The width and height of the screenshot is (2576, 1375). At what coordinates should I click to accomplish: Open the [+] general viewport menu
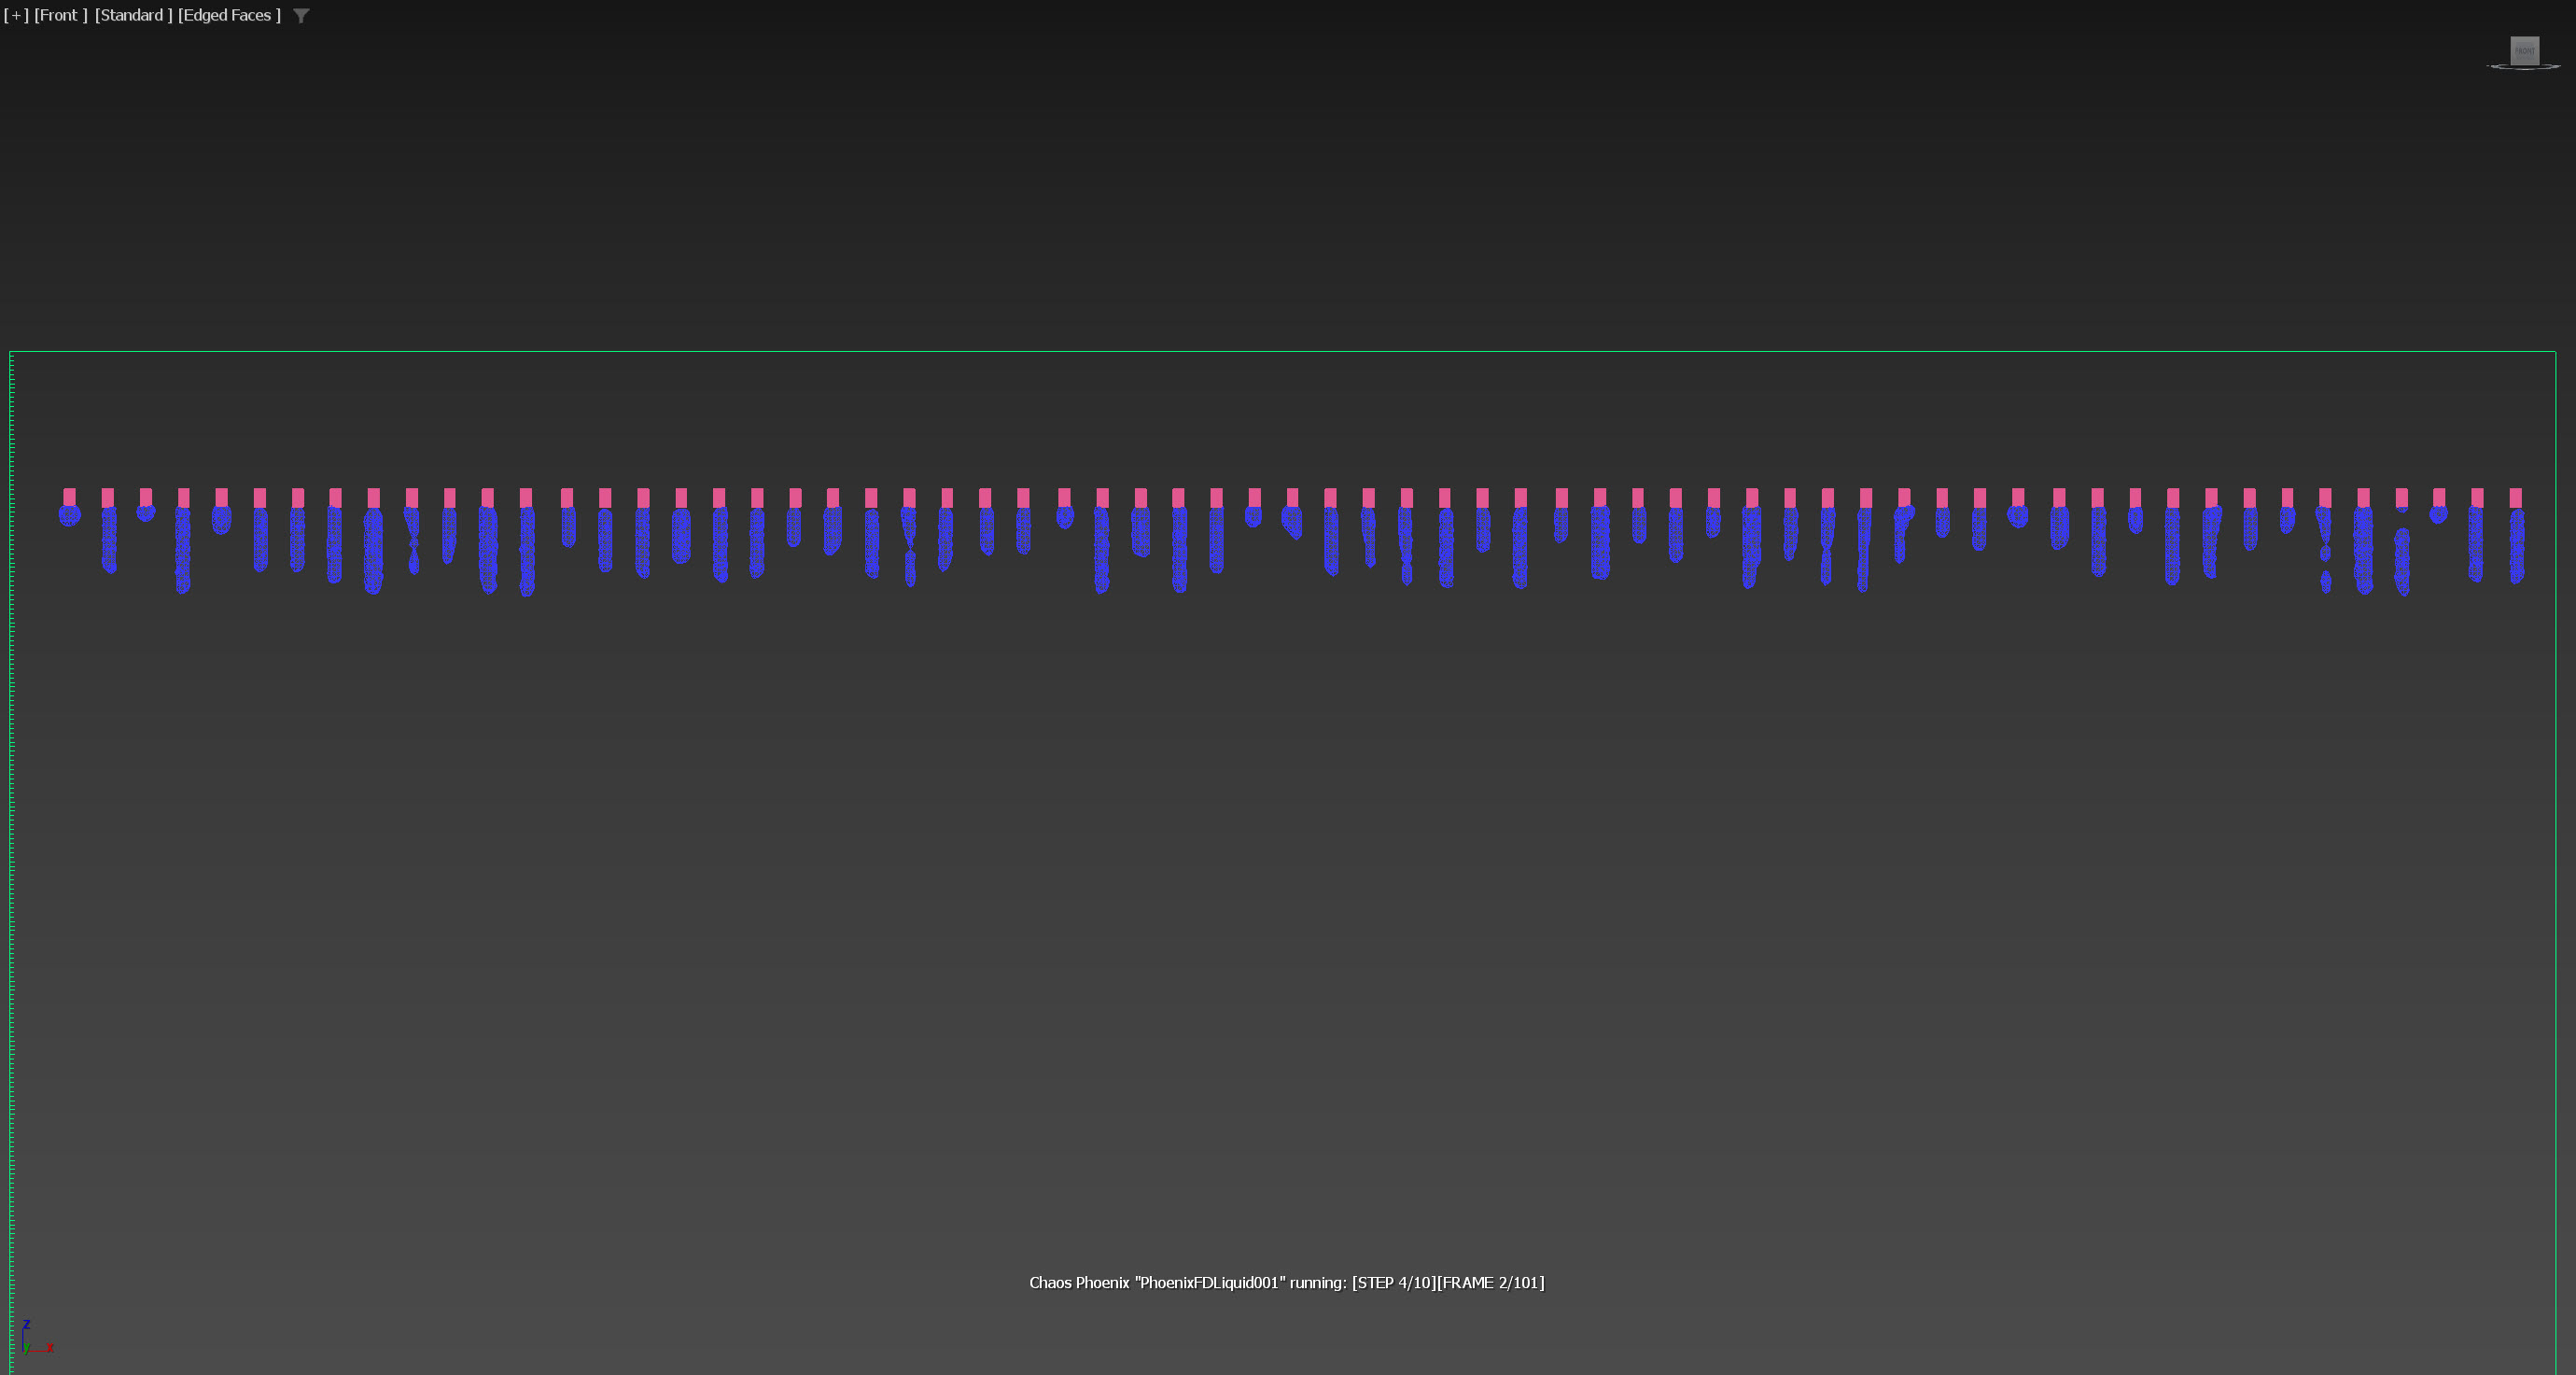pos(16,15)
